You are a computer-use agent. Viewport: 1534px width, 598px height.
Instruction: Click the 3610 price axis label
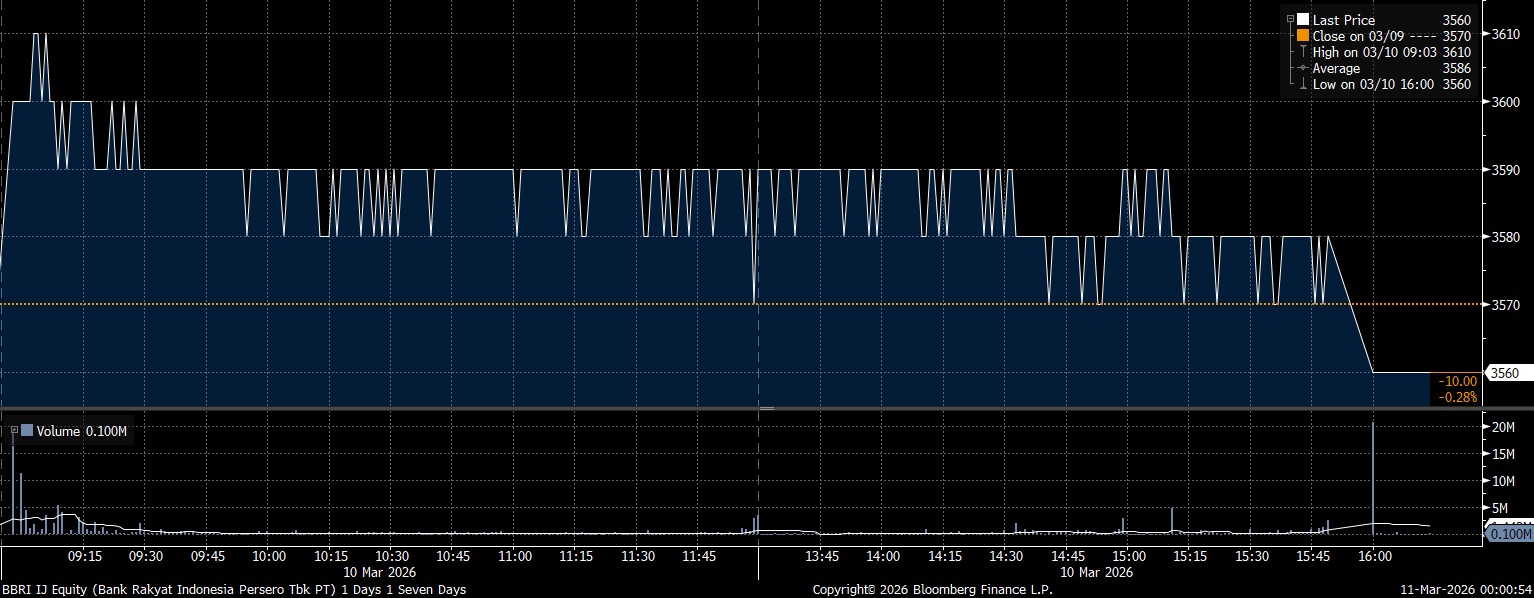pos(1506,34)
